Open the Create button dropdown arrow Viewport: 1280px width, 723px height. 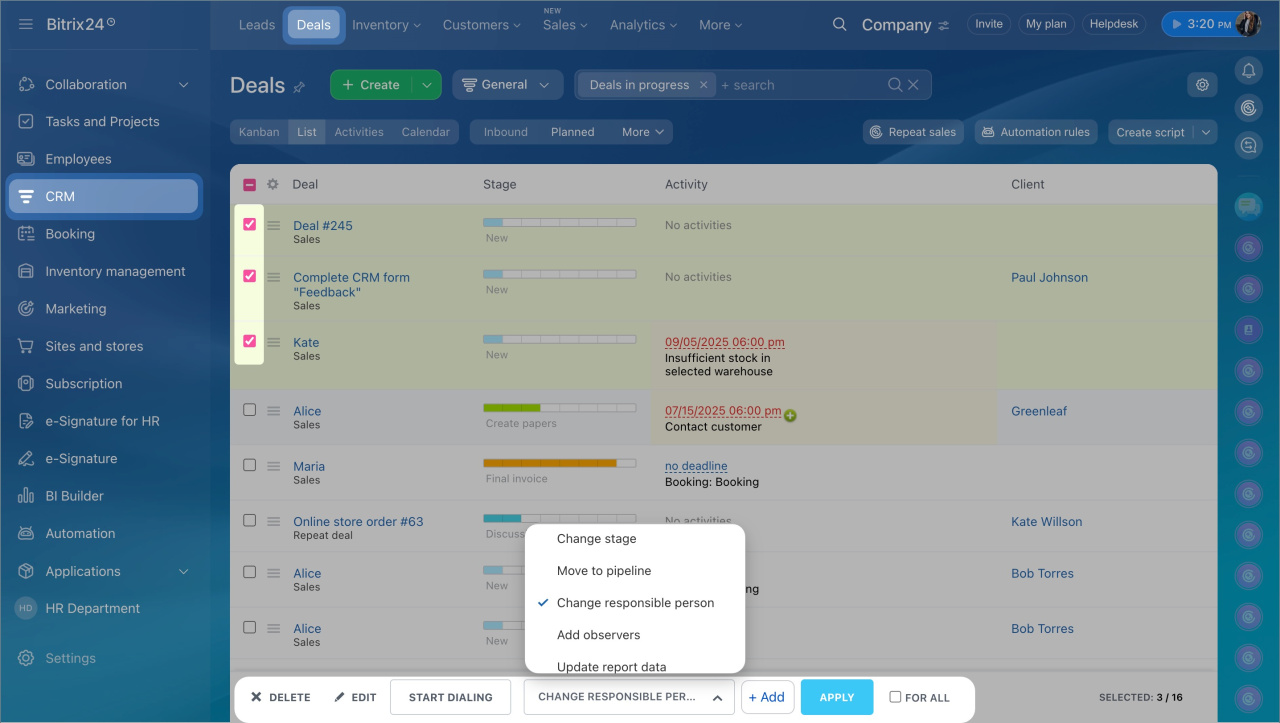click(427, 85)
